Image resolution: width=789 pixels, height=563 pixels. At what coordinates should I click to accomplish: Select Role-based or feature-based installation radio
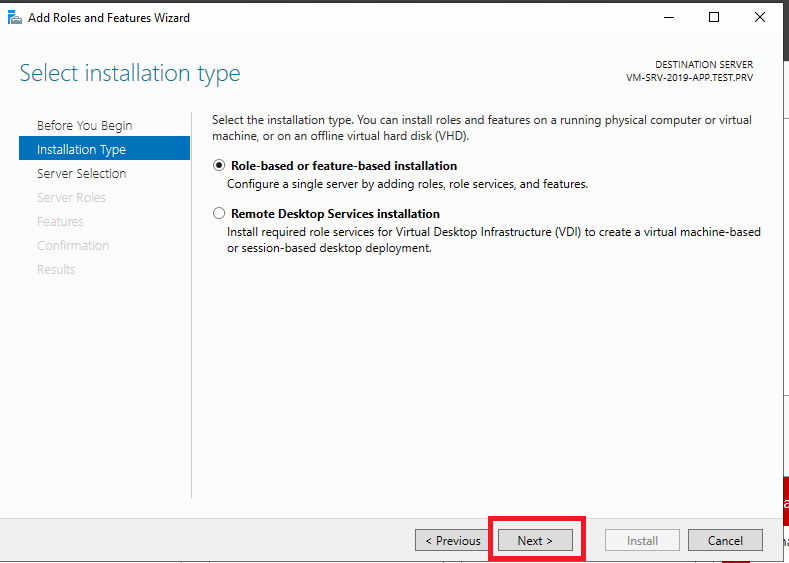click(x=219, y=165)
